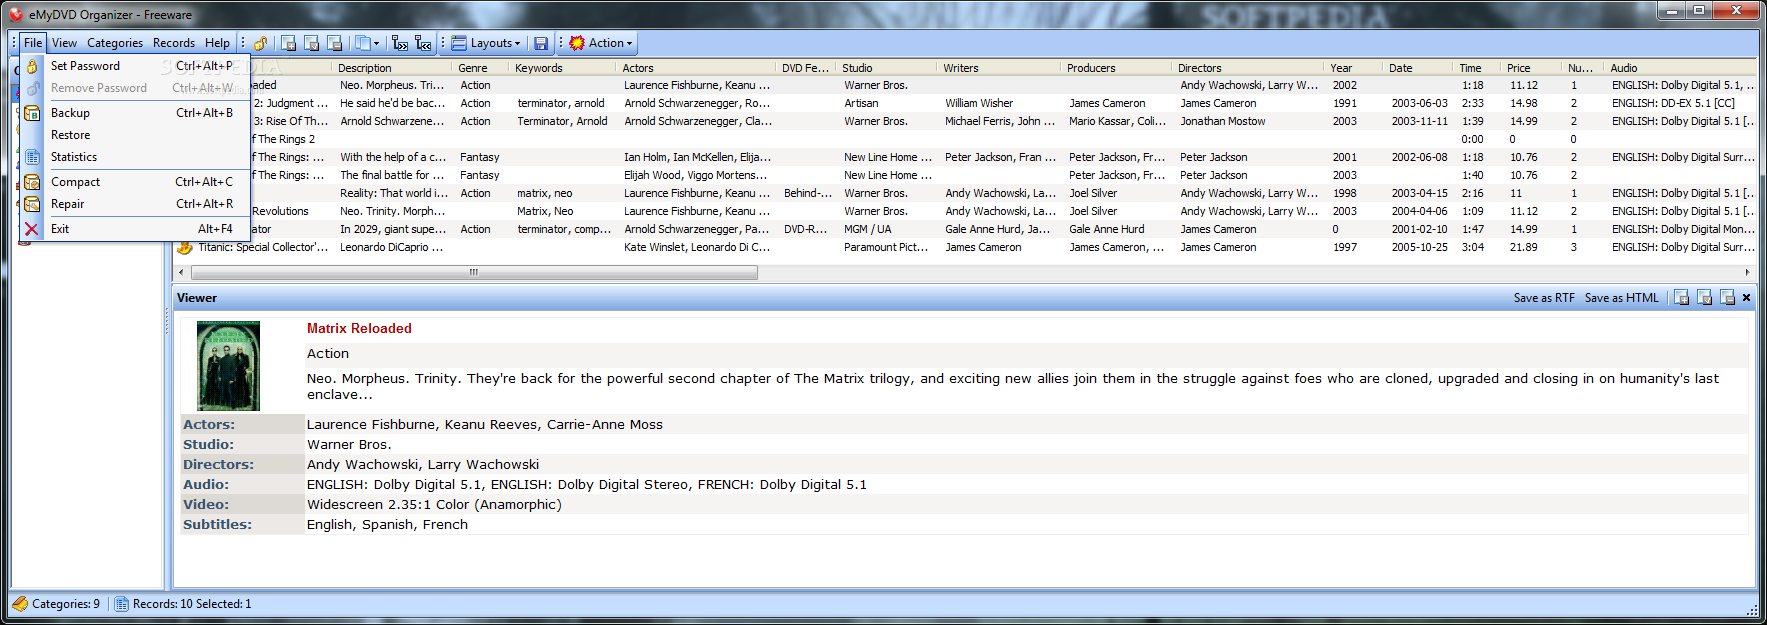This screenshot has width=1767, height=625.
Task: Click the delete record icon in Viewer header
Action: tap(1728, 298)
